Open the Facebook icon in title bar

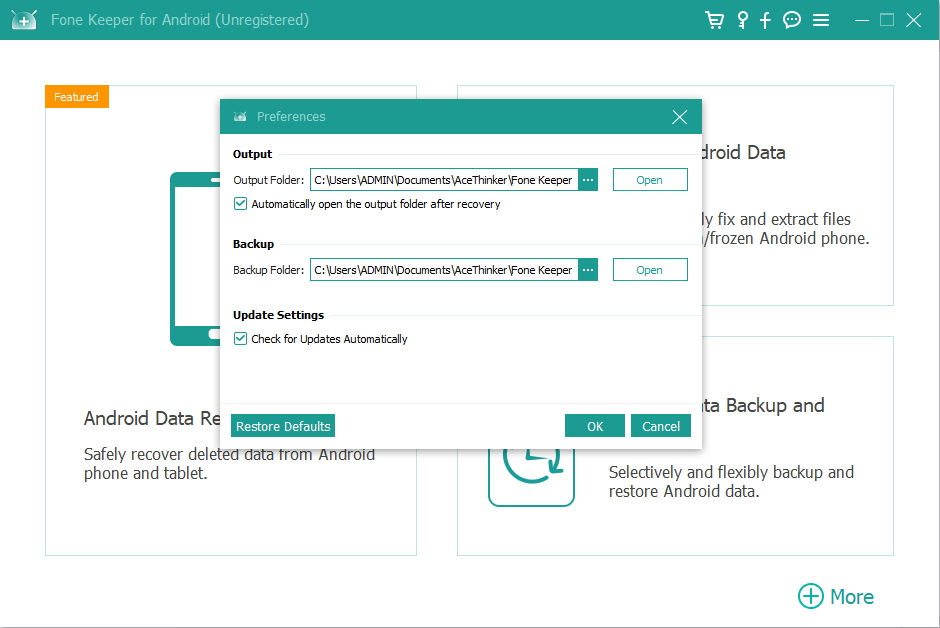click(x=765, y=20)
